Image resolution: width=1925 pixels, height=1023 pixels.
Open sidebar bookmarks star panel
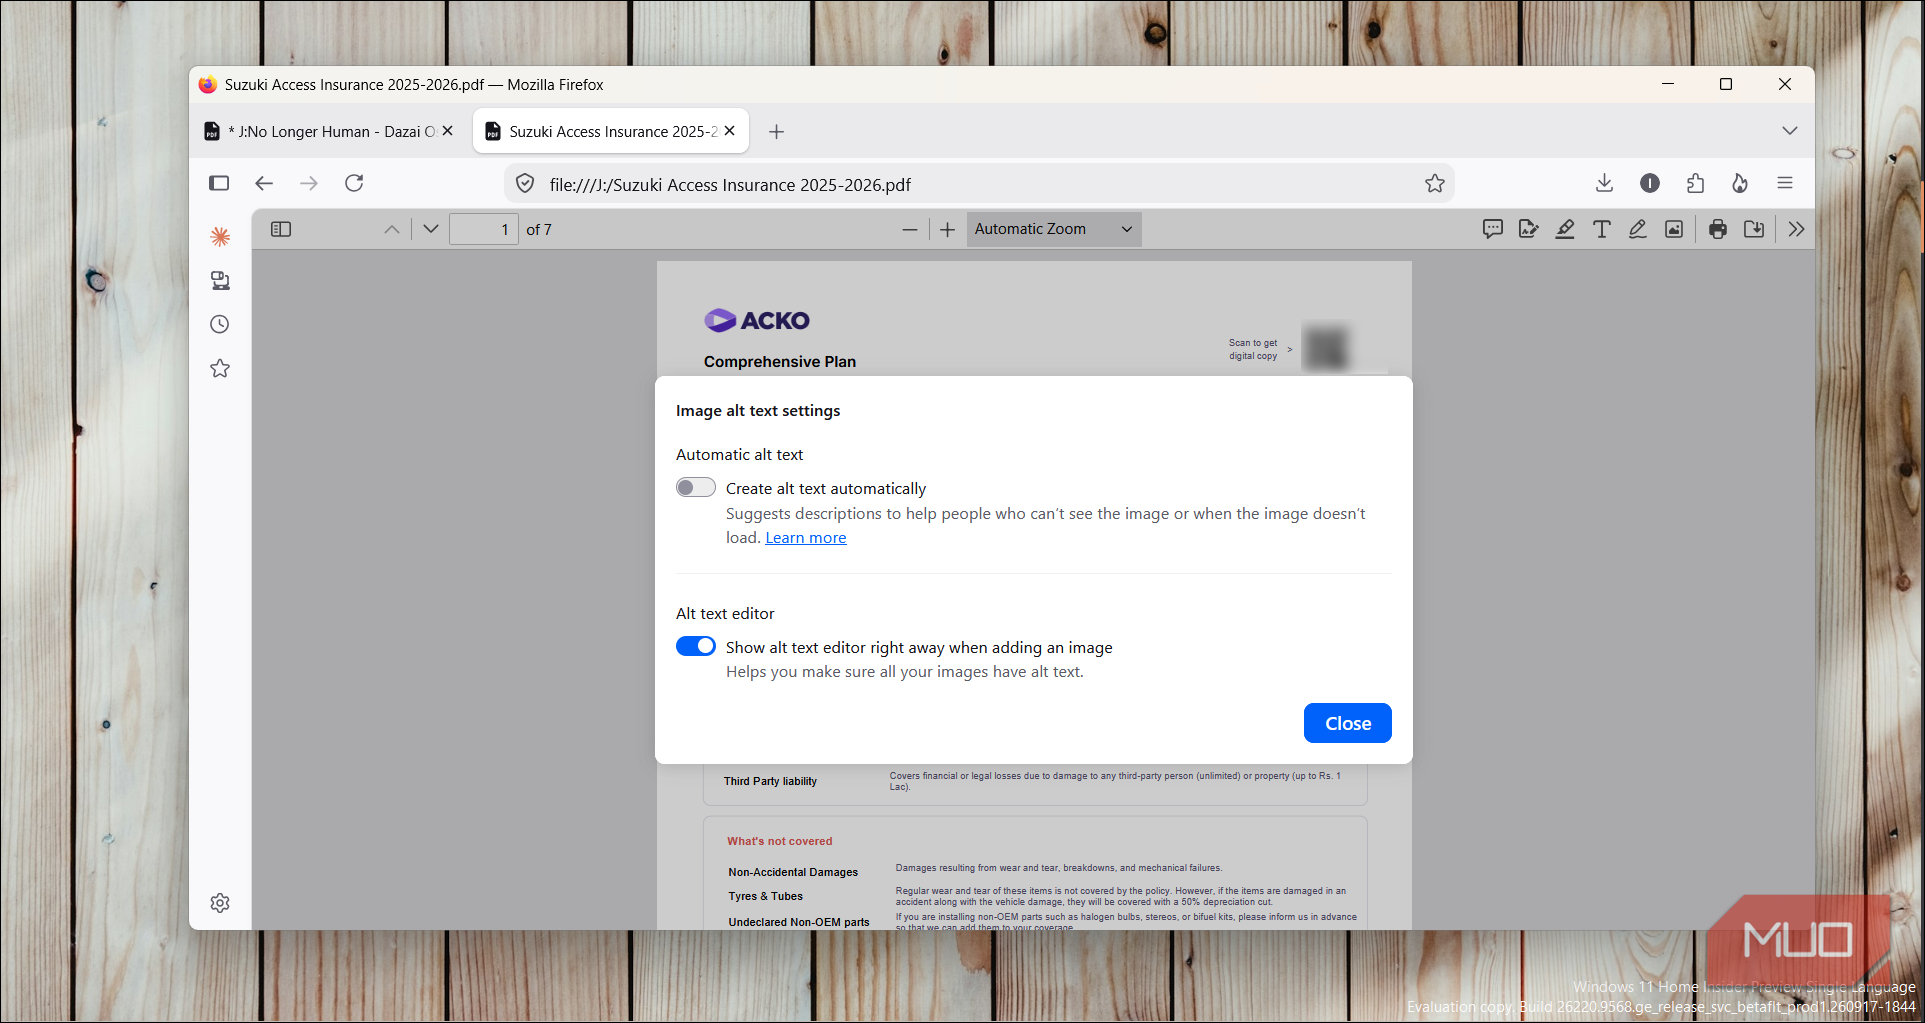click(x=220, y=368)
